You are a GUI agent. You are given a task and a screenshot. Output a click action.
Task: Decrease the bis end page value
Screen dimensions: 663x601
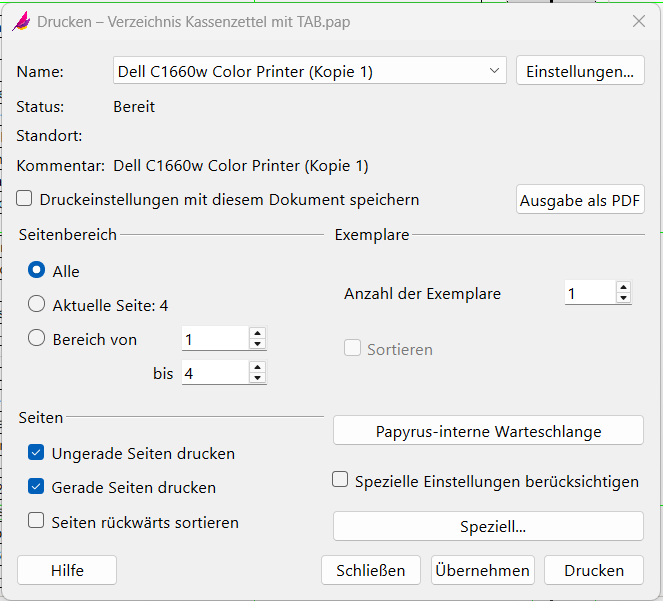pyautogui.click(x=257, y=378)
